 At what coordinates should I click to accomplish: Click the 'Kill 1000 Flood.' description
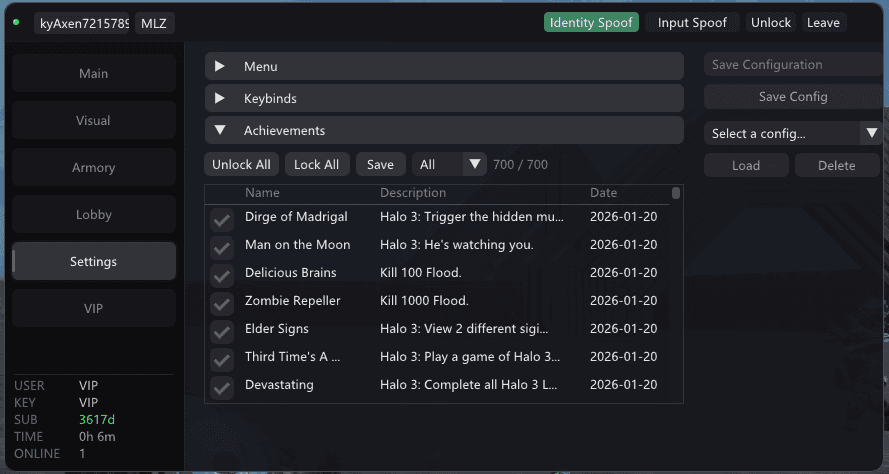pos(424,301)
